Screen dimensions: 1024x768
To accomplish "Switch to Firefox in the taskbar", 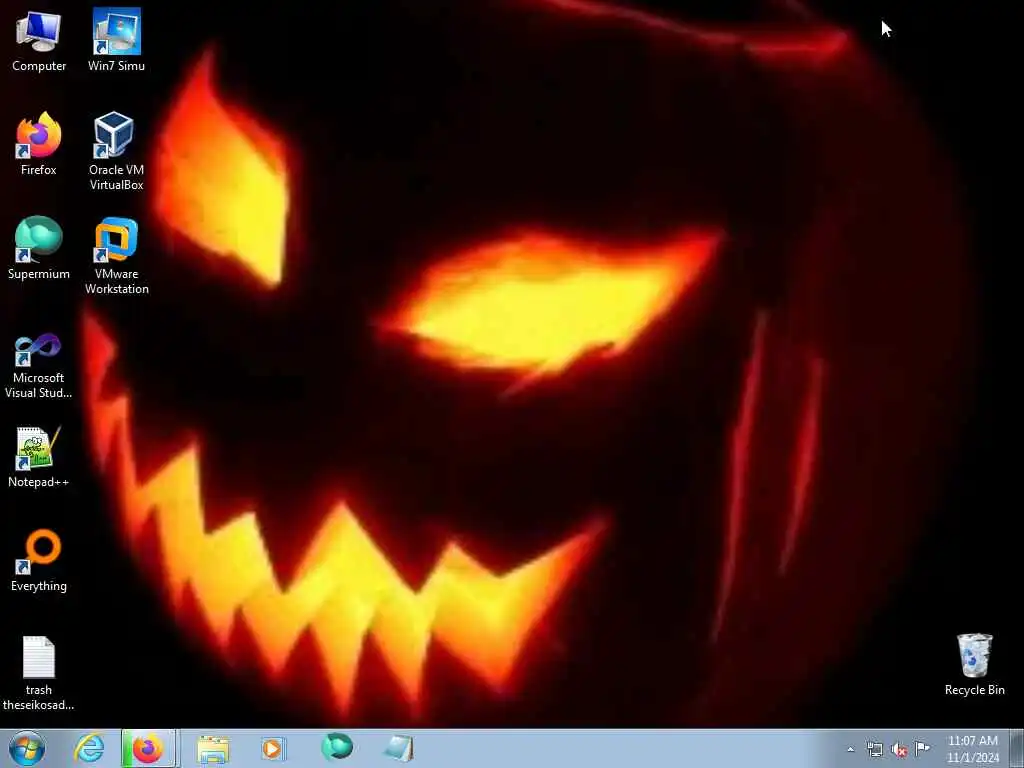I will [x=148, y=748].
